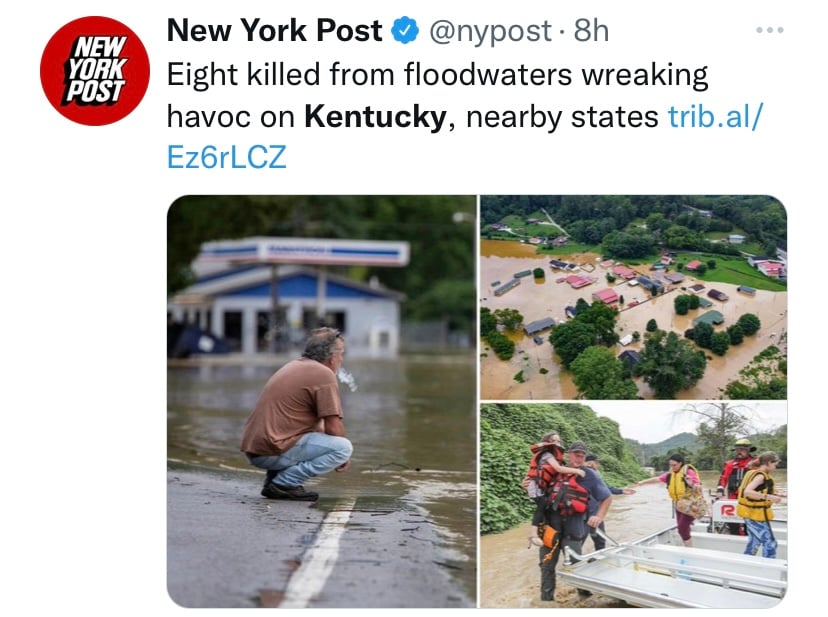Open the @nypost handle link
Viewport: 828px width, 617px height.
tap(491, 31)
